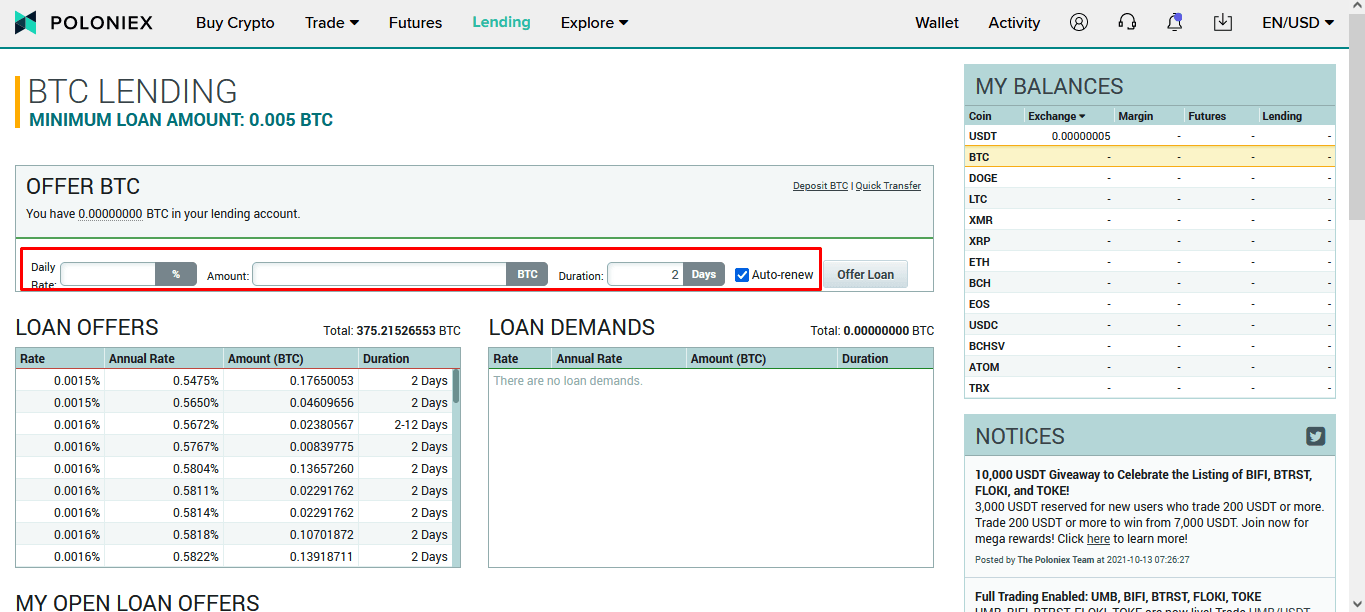Go to the Lending tab
The width and height of the screenshot is (1365, 612).
[x=501, y=22]
